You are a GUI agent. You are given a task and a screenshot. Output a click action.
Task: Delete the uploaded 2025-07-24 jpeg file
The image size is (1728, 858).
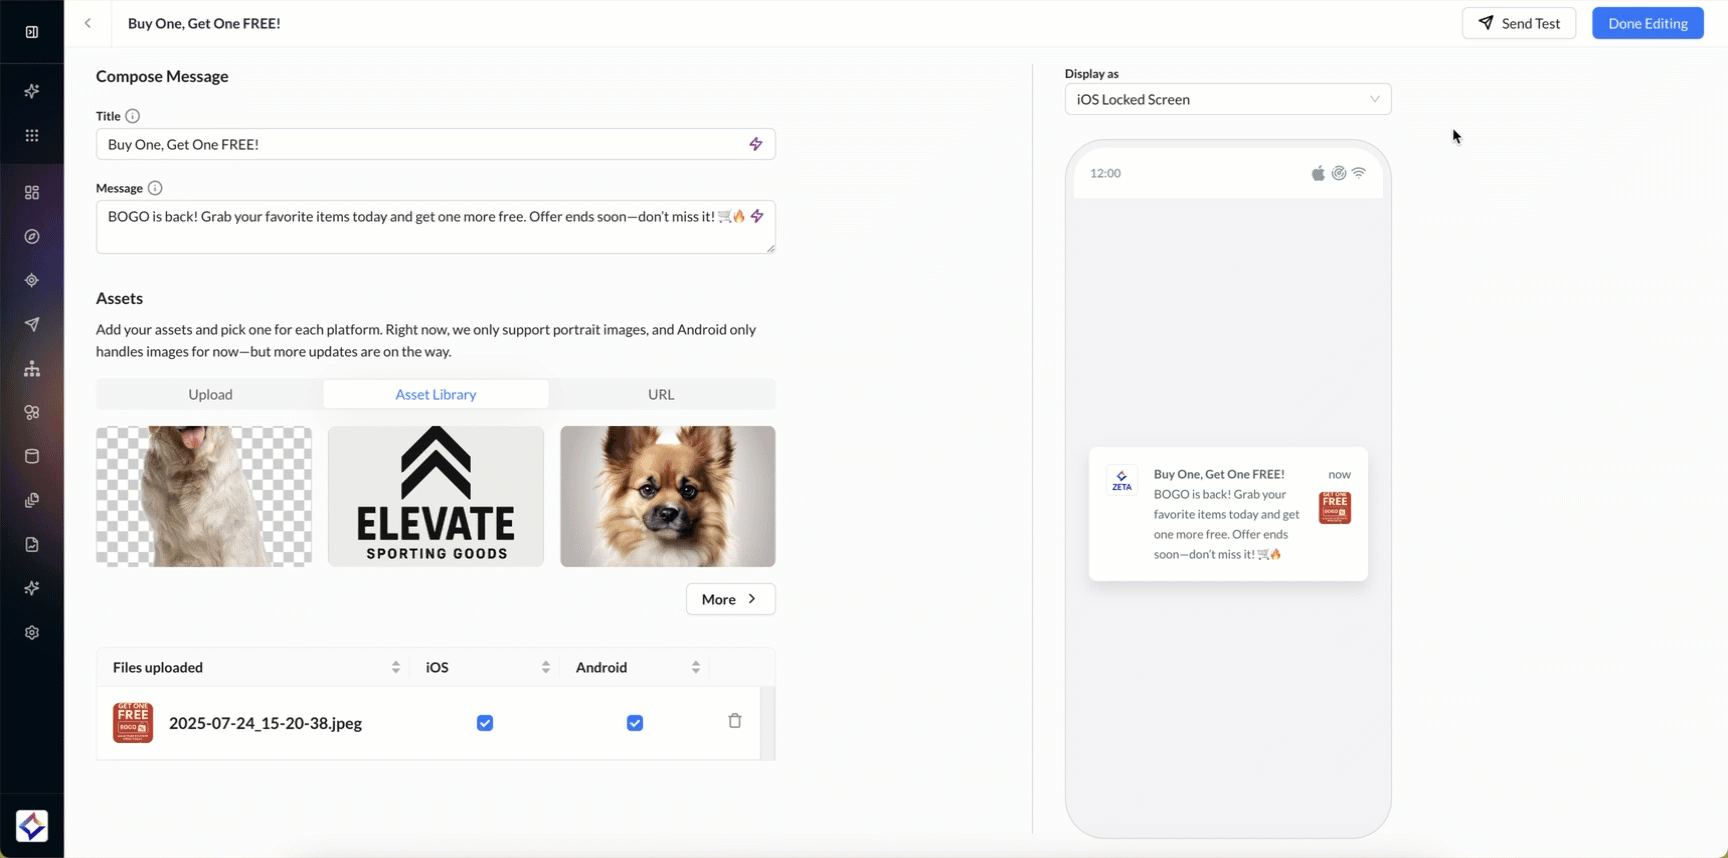click(x=735, y=721)
